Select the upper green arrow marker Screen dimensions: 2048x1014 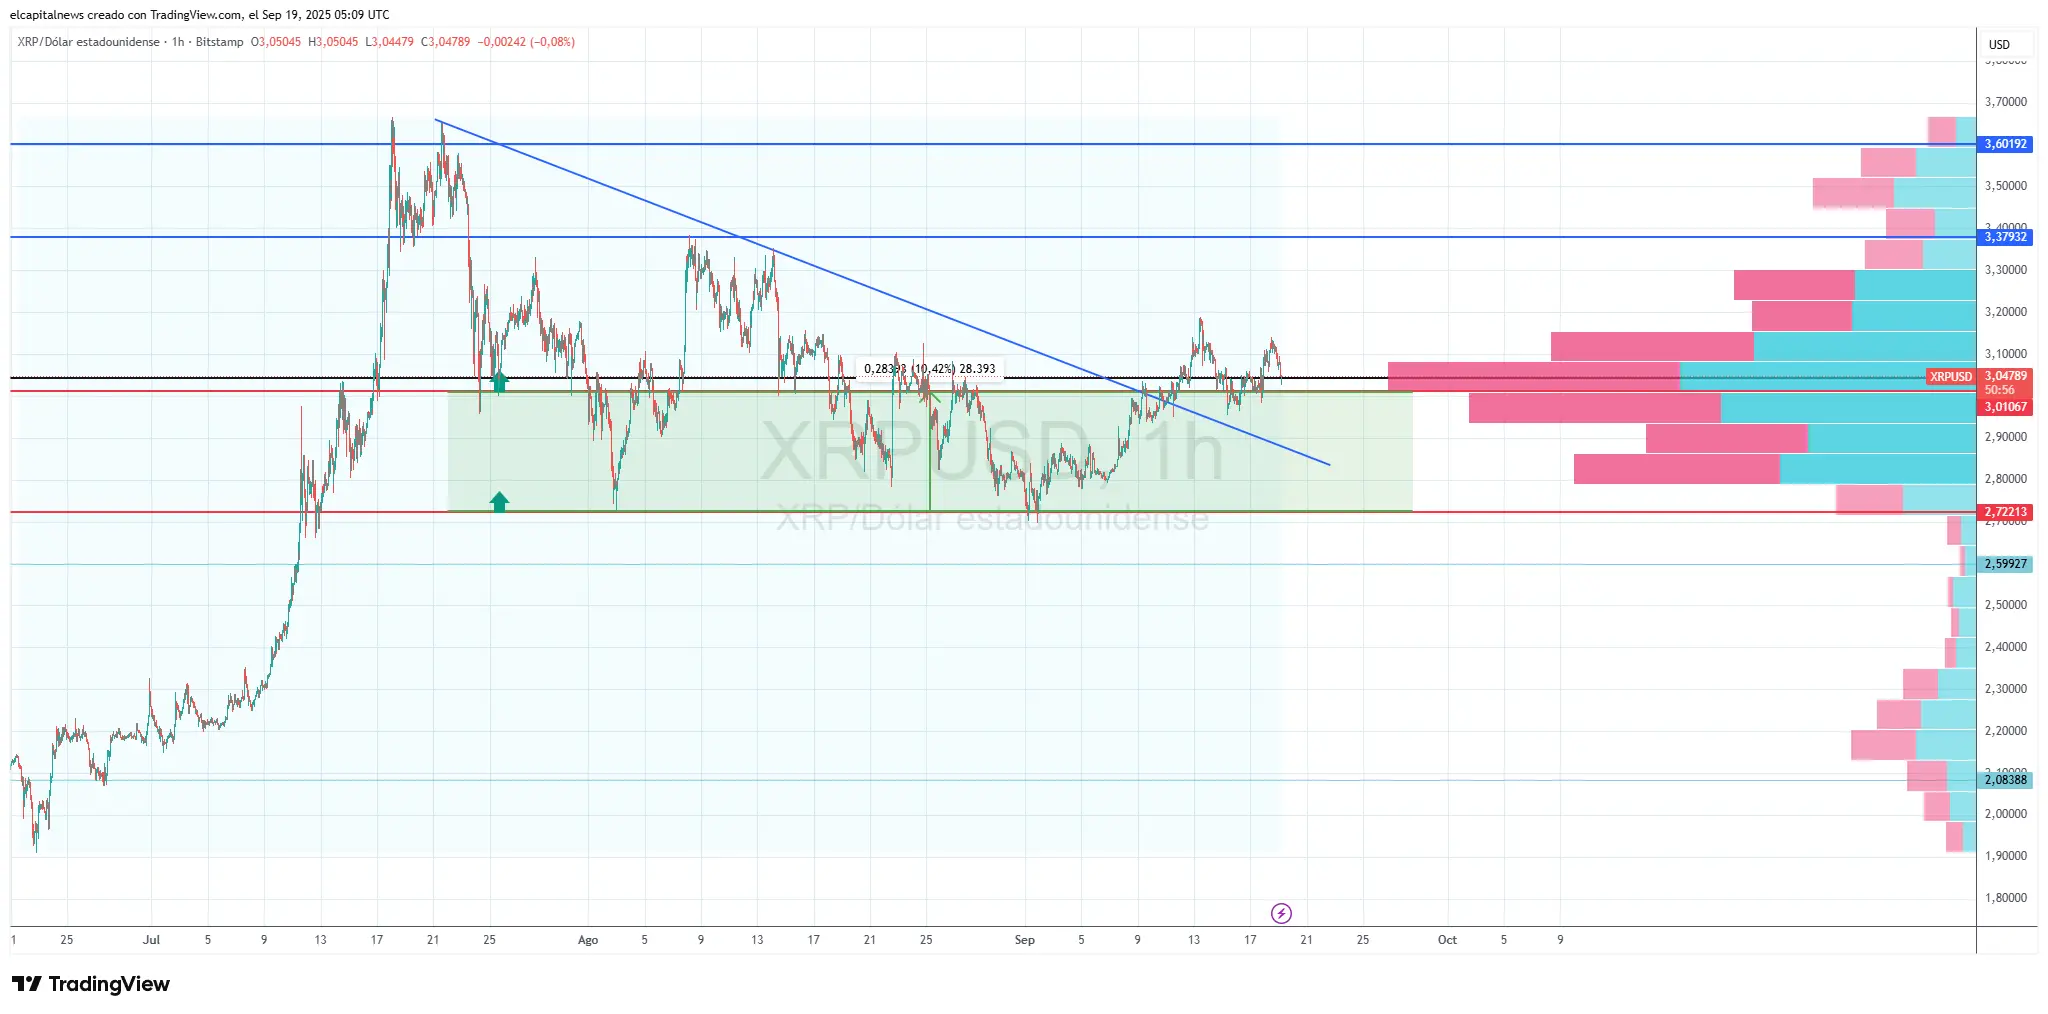pos(499,381)
